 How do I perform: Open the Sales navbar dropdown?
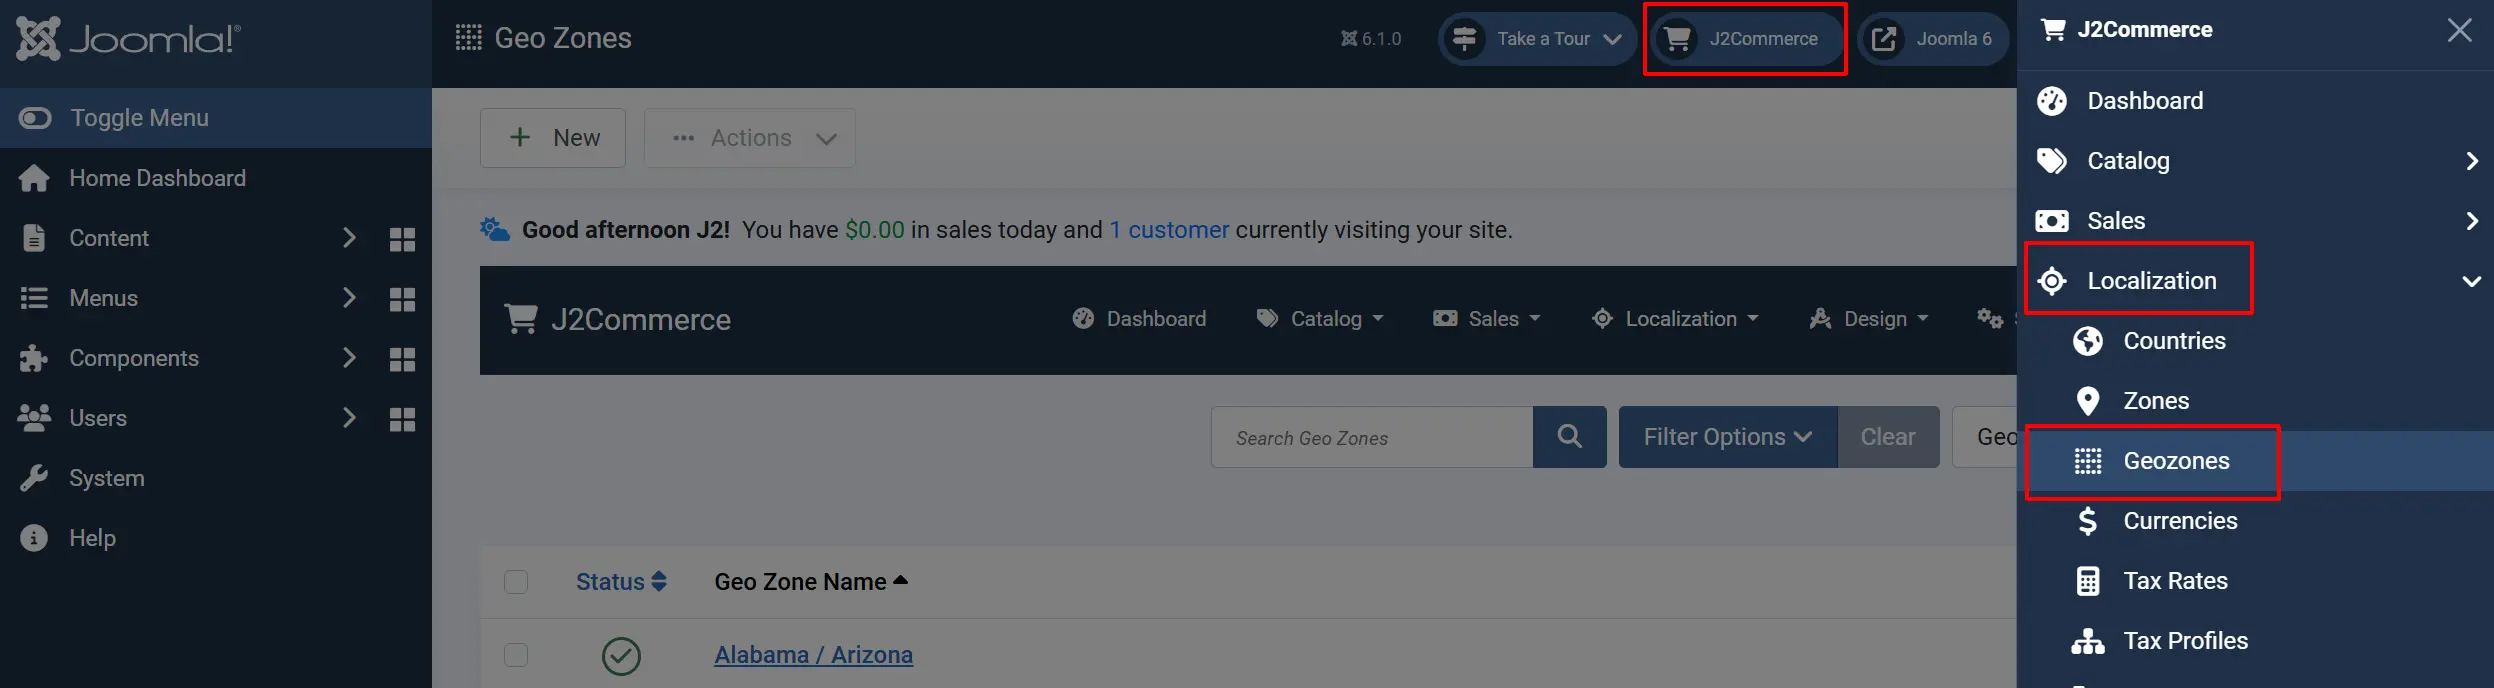tap(1487, 319)
